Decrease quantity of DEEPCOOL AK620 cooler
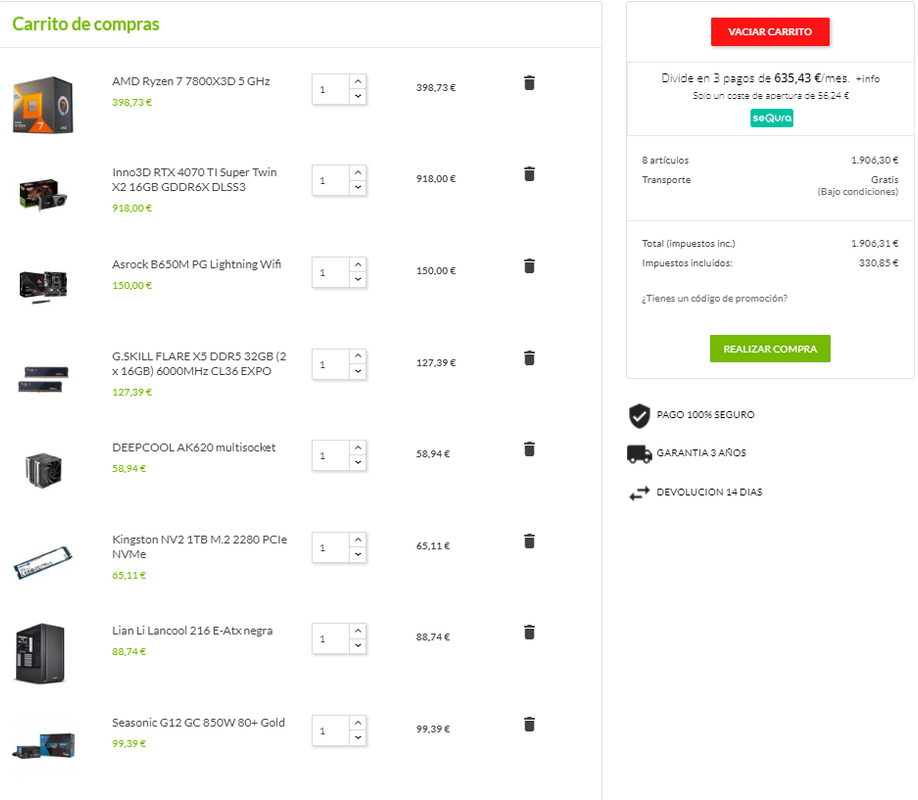The width and height of the screenshot is (918, 800). coord(358,463)
